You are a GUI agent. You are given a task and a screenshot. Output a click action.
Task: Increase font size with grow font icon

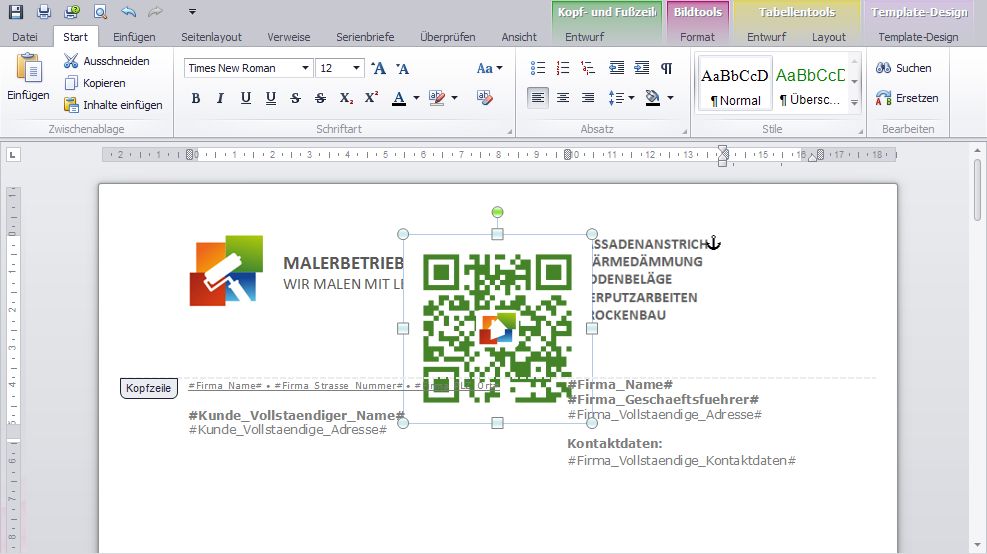click(378, 68)
